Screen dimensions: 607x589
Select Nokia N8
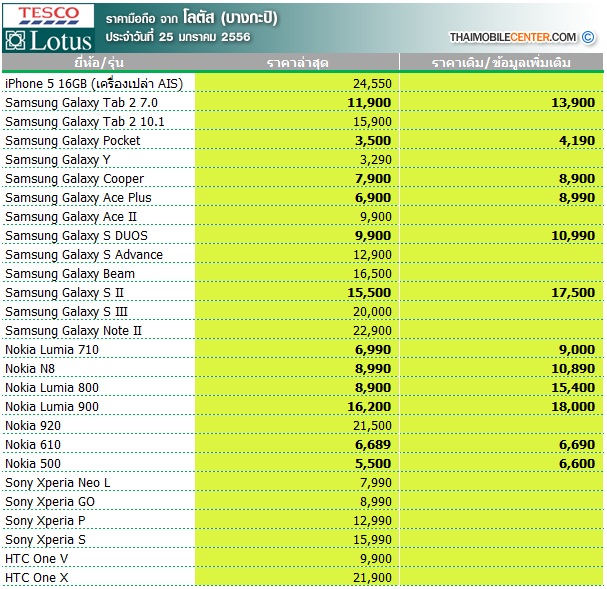click(30, 368)
